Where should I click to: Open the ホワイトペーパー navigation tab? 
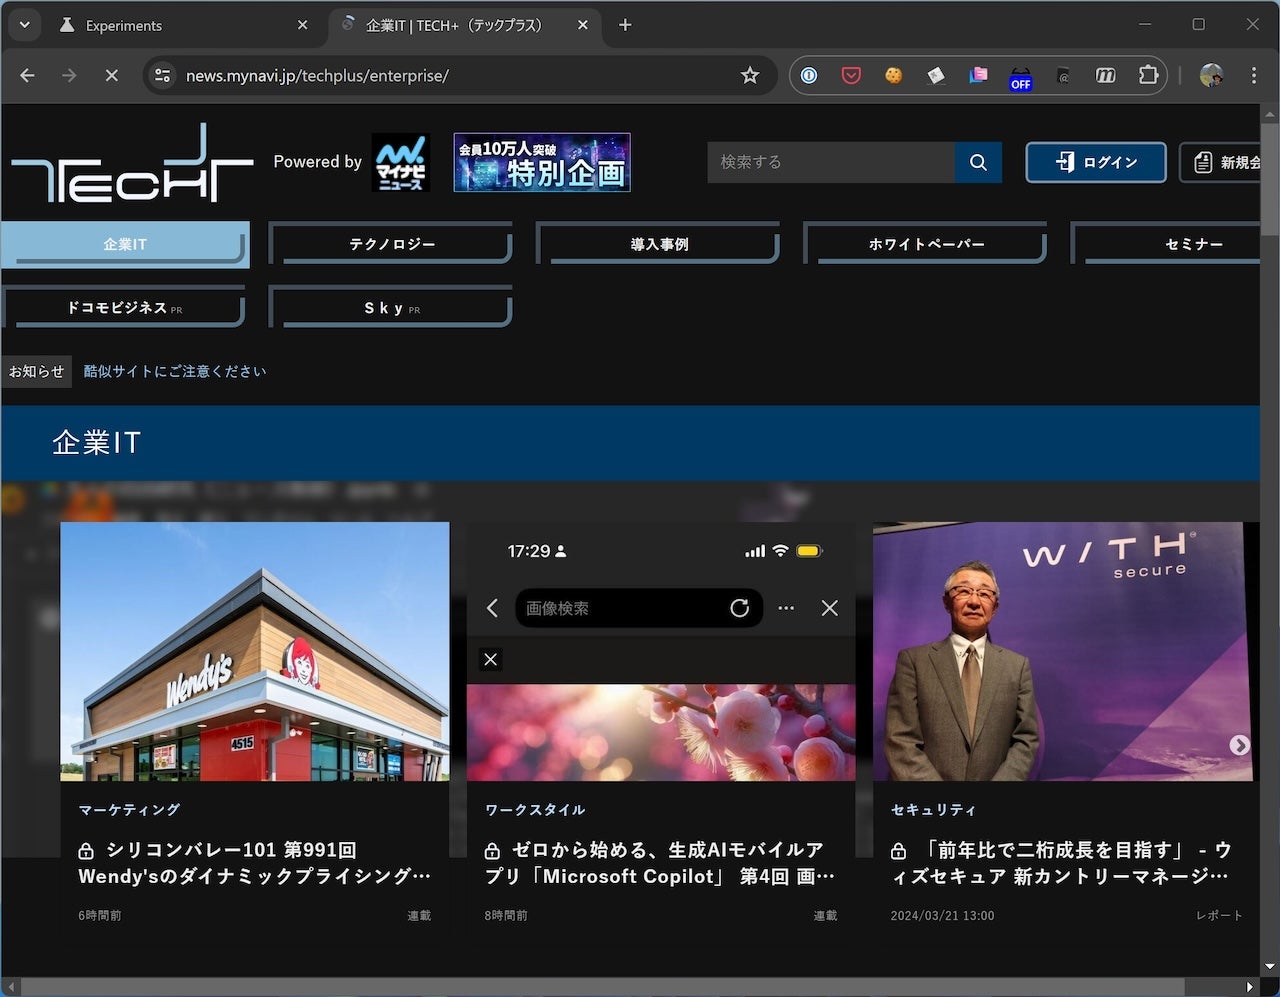coord(926,244)
